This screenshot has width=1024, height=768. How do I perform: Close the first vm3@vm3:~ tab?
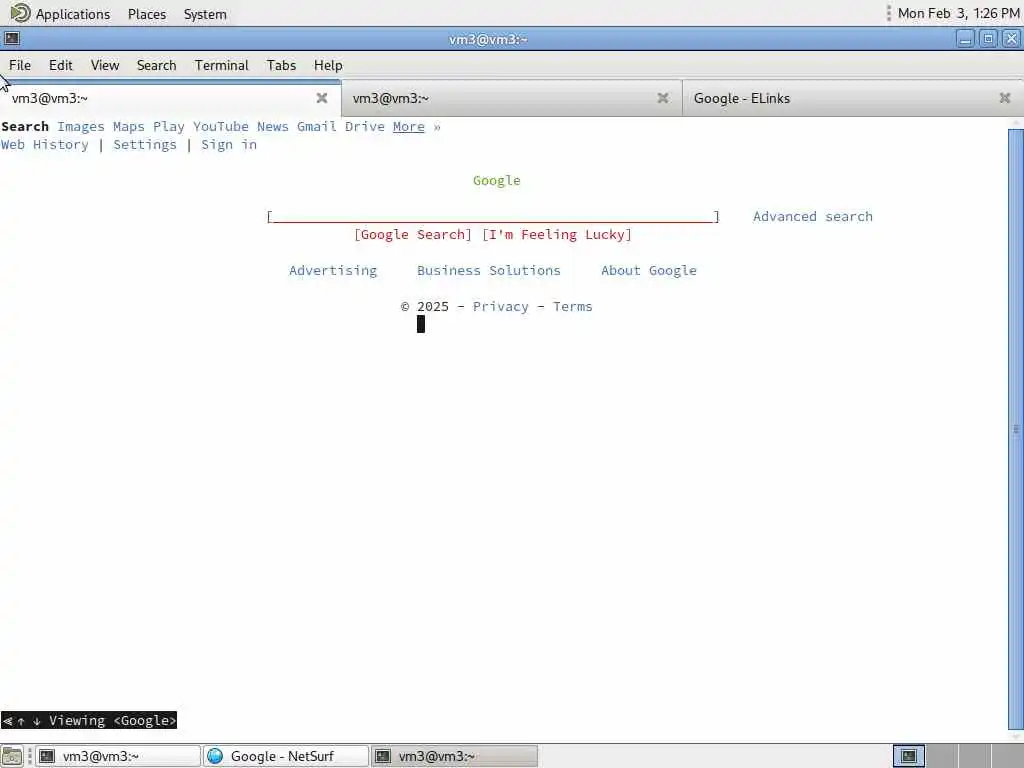coord(321,98)
